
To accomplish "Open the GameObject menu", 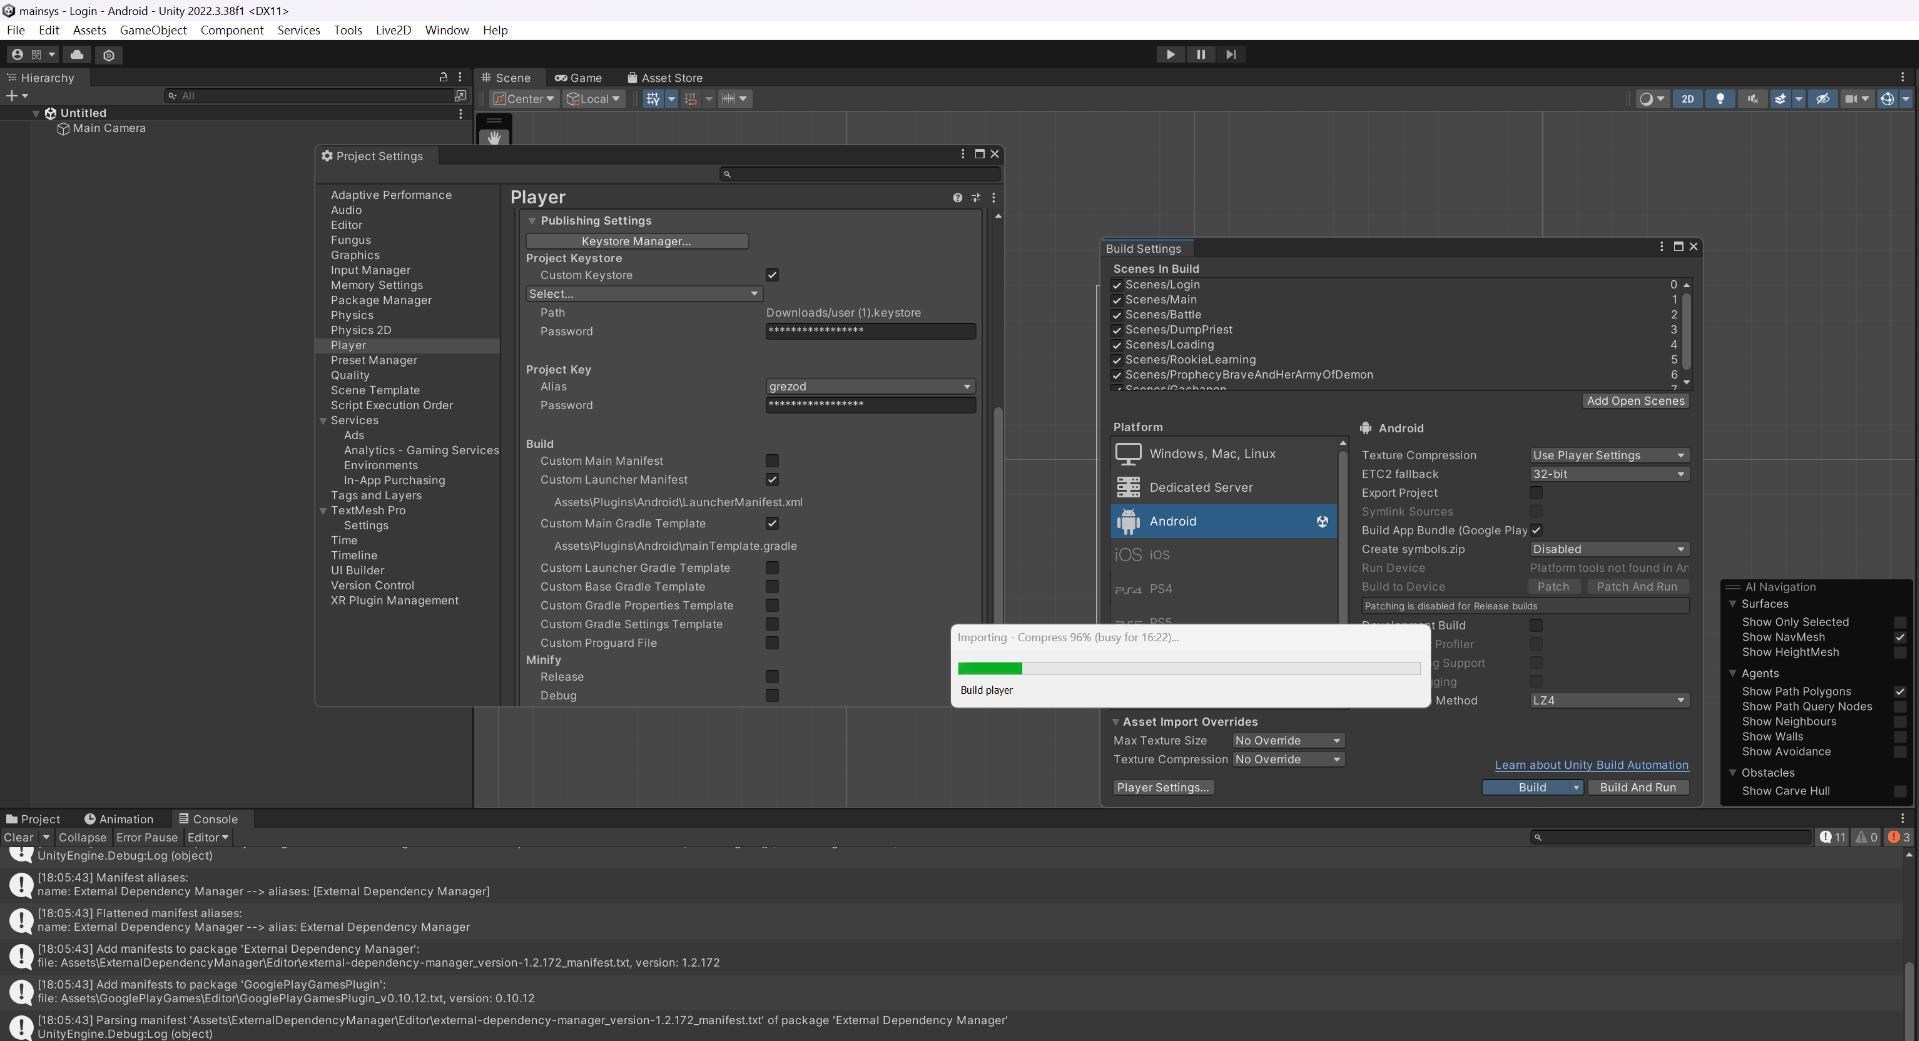I will click(x=153, y=30).
